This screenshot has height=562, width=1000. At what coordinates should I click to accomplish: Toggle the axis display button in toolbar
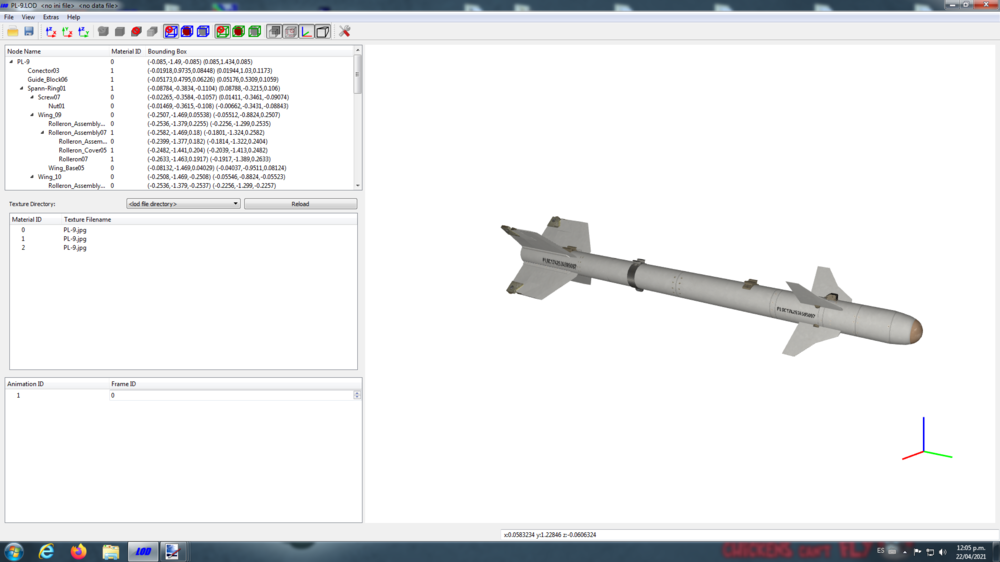(x=307, y=31)
